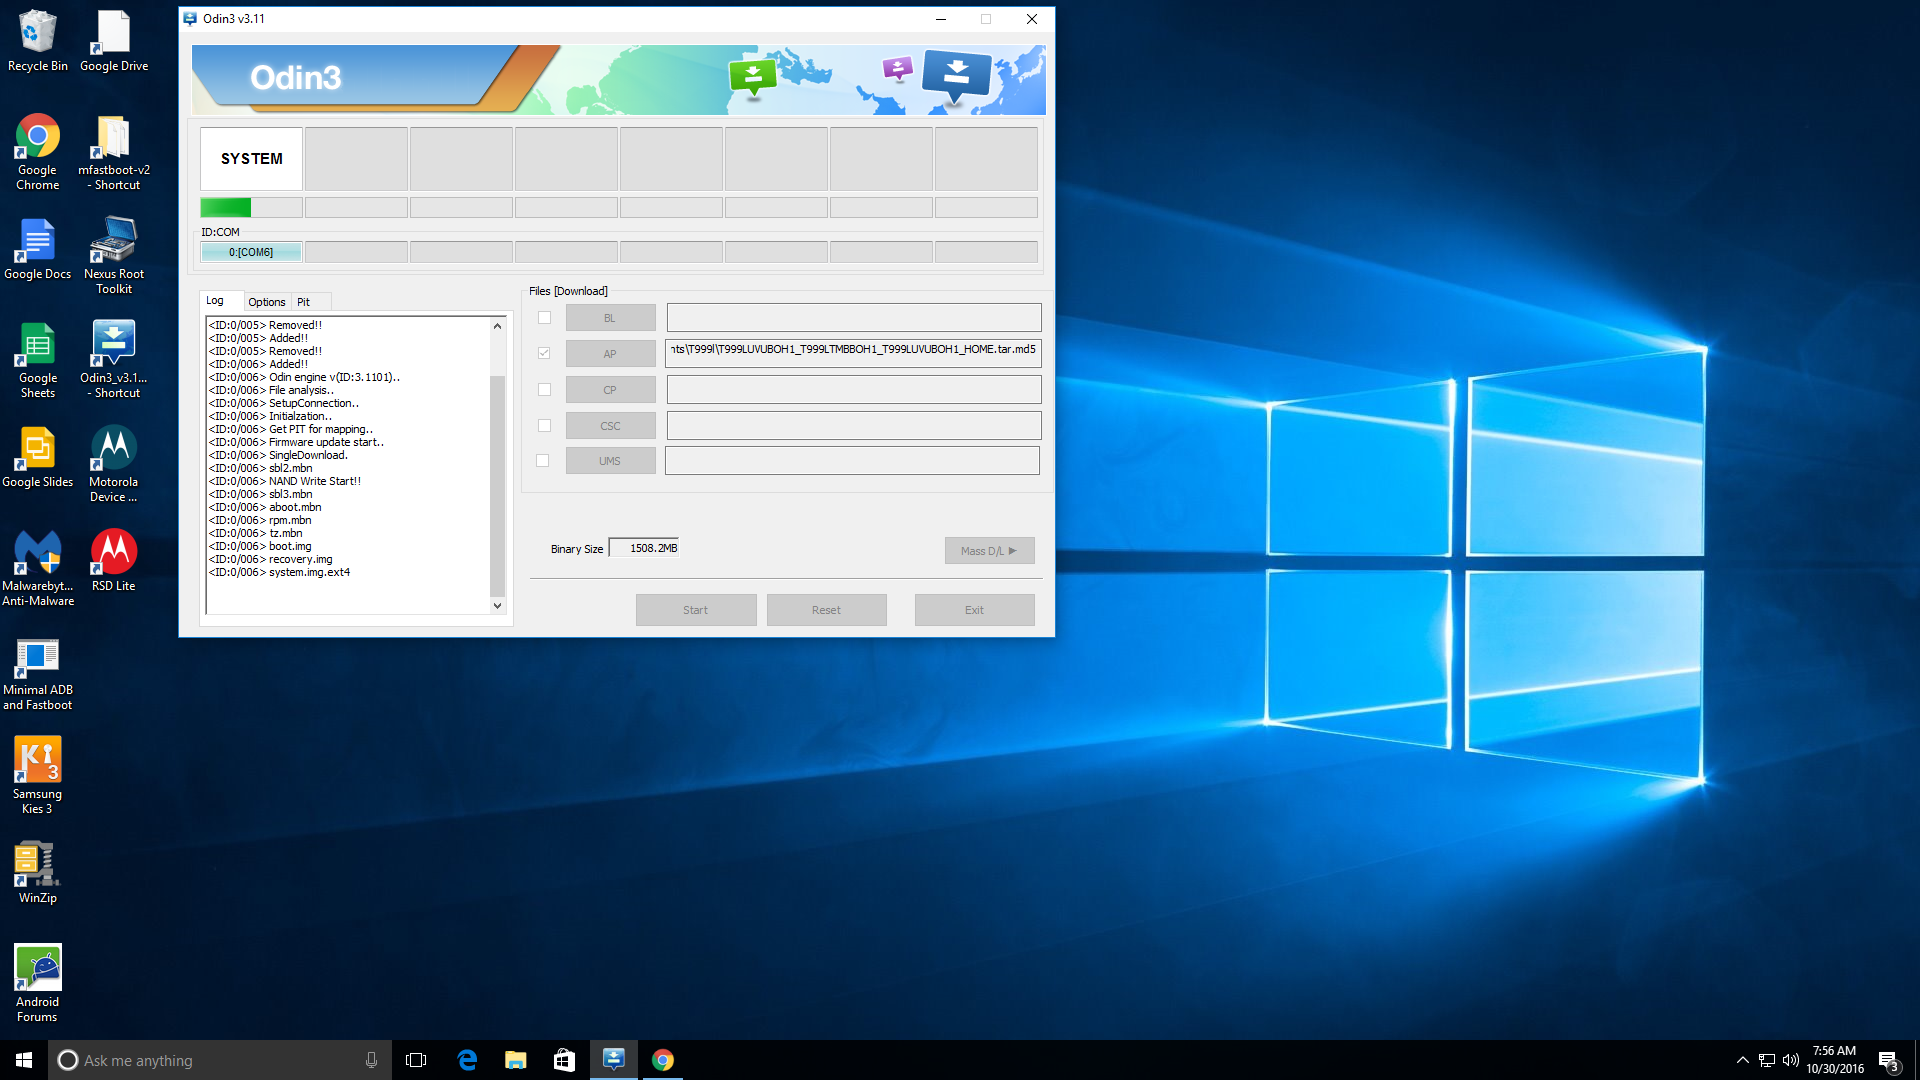Image resolution: width=1920 pixels, height=1080 pixels.
Task: Toggle the CSC file checkbox
Action: [544, 426]
